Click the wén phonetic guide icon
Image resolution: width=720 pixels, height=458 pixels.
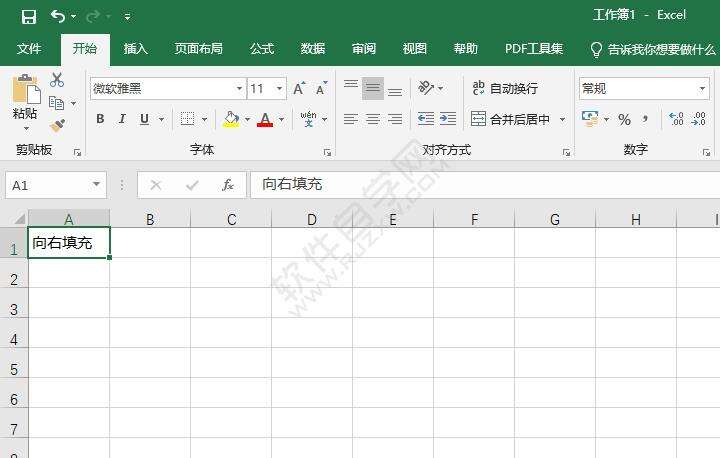coord(309,119)
